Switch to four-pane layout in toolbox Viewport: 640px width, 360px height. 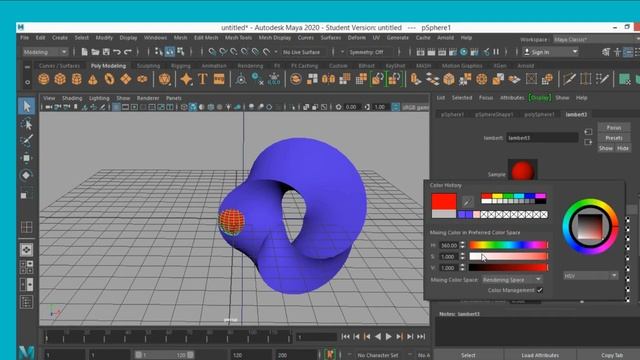pos(27,267)
